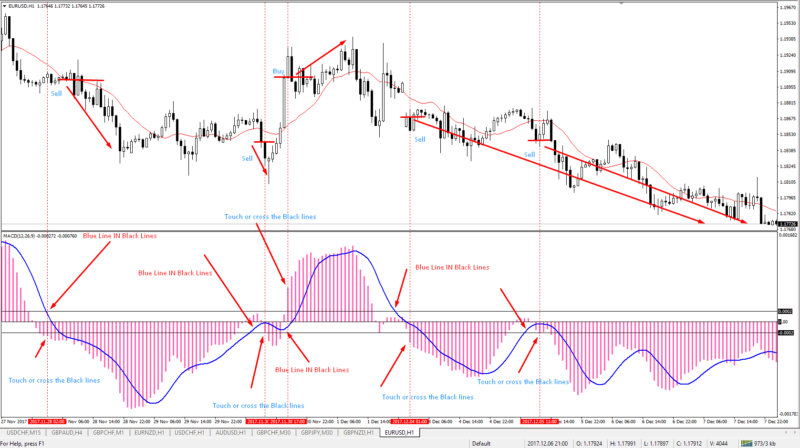800x448 pixels.
Task: Click the connection status bars icon
Action: (x=746, y=443)
